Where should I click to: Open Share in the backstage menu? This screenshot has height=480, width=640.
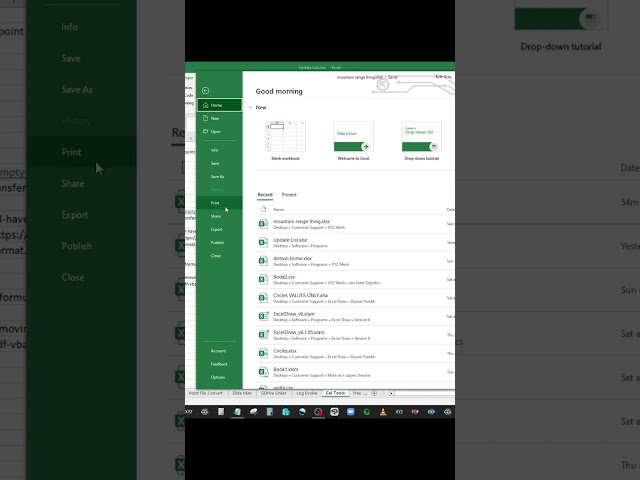(220, 216)
